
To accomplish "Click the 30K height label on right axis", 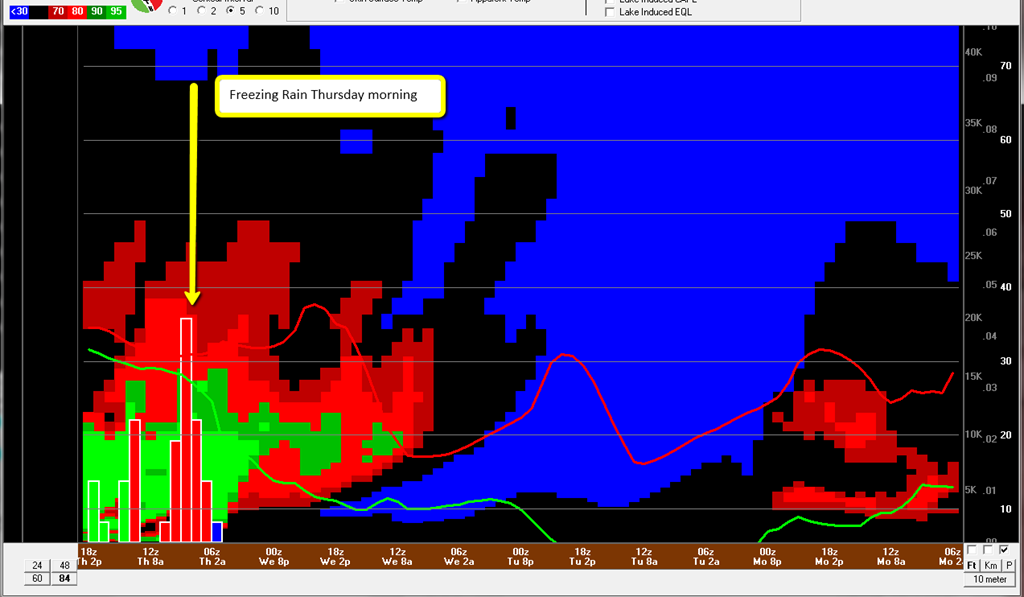I will pos(973,191).
